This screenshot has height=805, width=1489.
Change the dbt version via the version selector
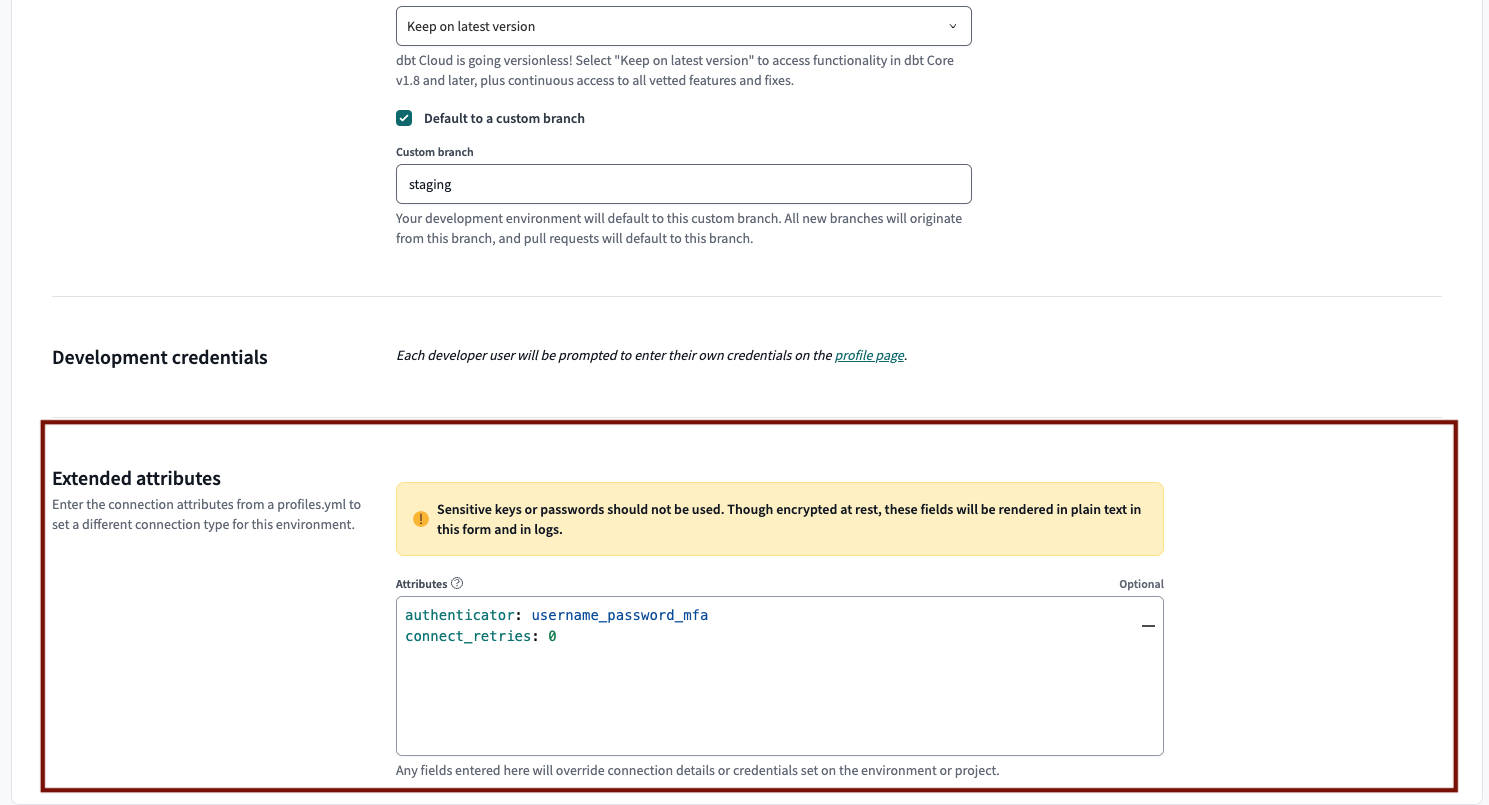(683, 26)
